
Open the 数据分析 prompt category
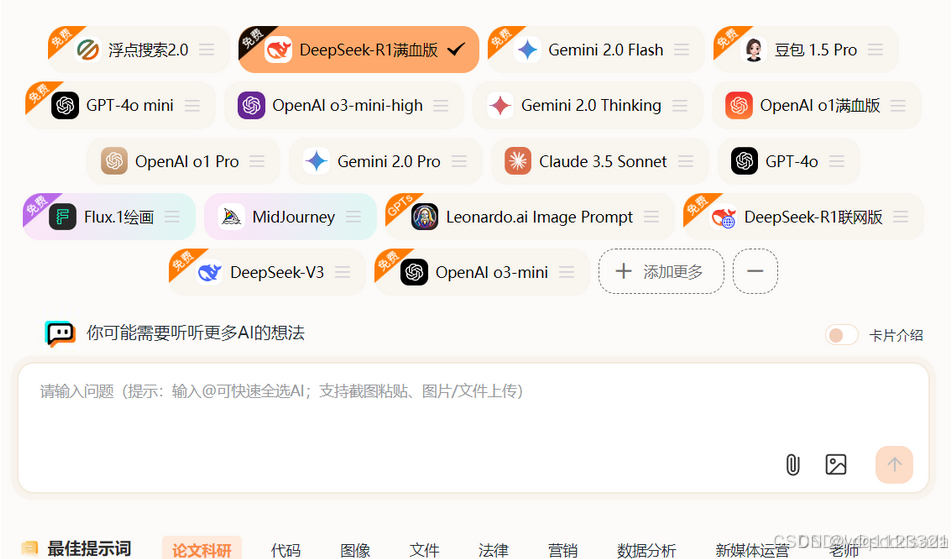tap(646, 550)
